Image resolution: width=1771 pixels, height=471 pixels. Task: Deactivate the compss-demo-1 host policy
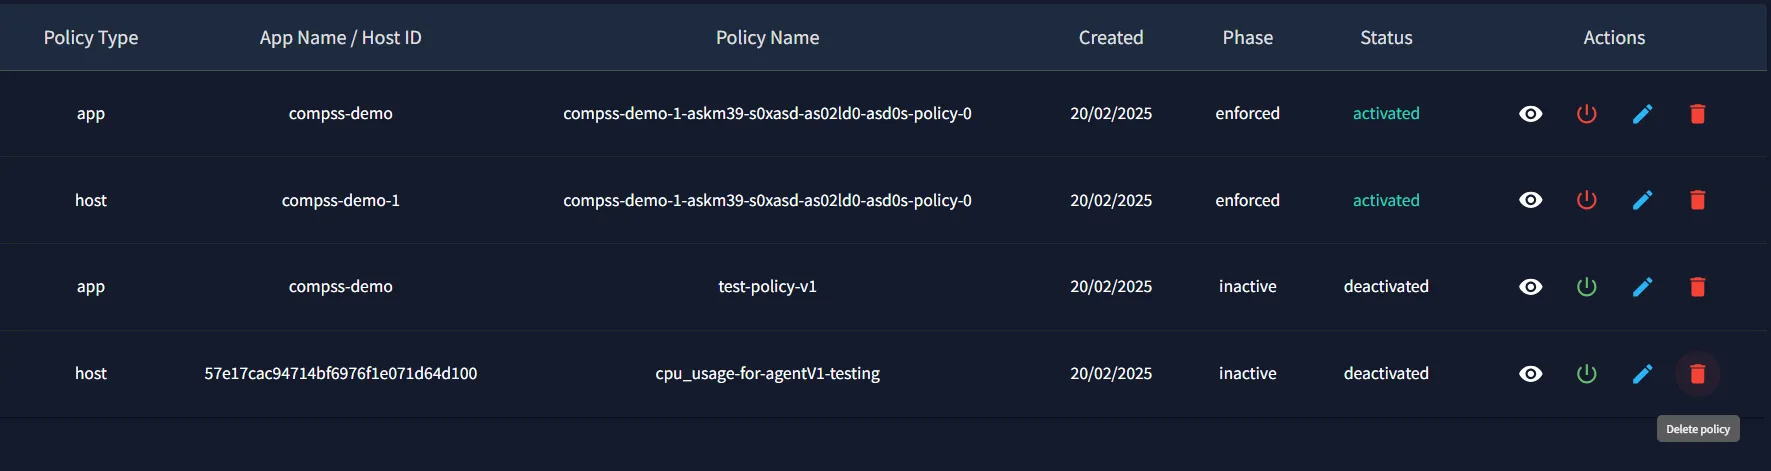[x=1586, y=200]
